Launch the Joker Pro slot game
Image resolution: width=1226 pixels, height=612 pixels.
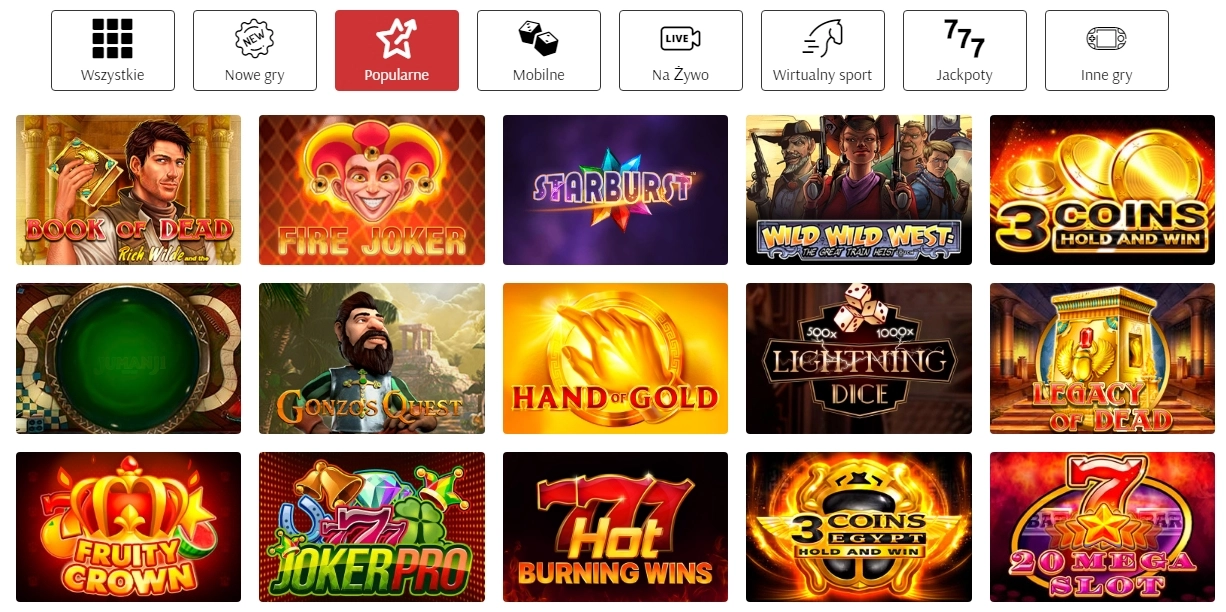tap(372, 527)
